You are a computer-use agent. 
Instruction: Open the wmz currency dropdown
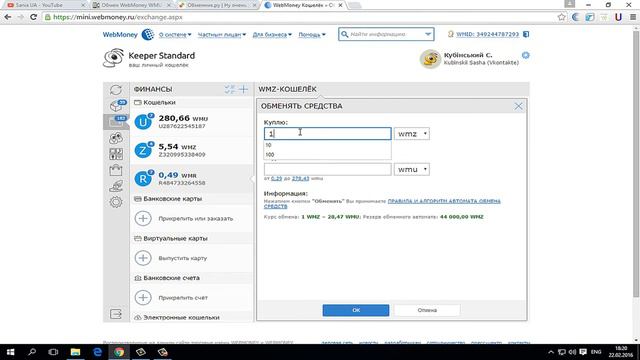pyautogui.click(x=411, y=133)
